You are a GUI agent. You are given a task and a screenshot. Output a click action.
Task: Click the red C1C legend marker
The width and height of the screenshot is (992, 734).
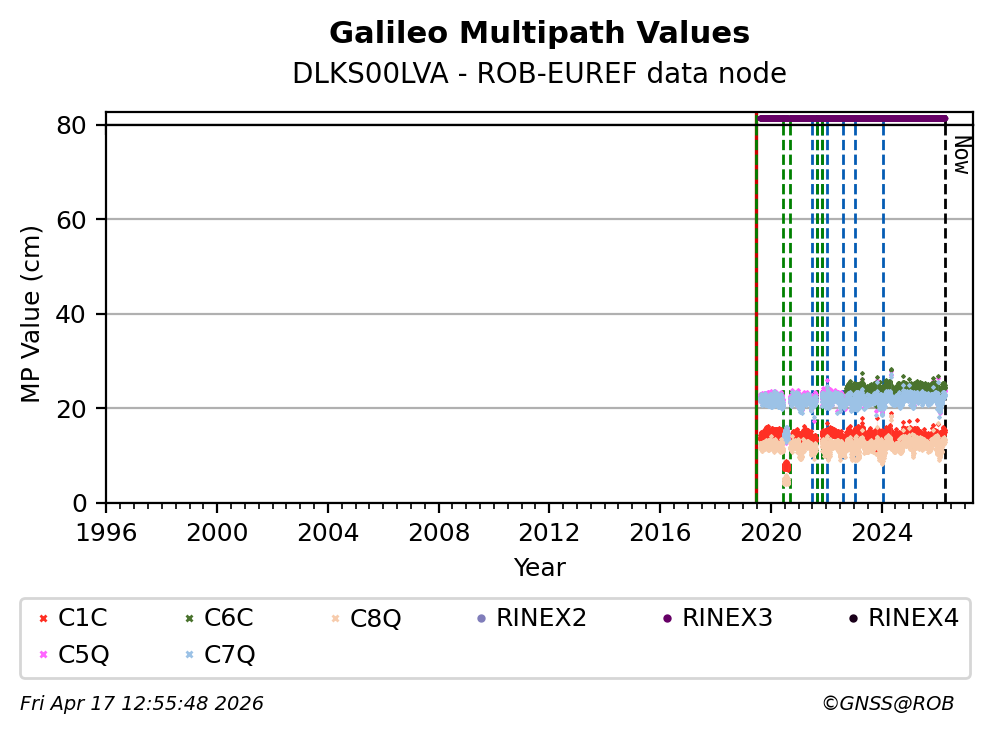(42, 619)
